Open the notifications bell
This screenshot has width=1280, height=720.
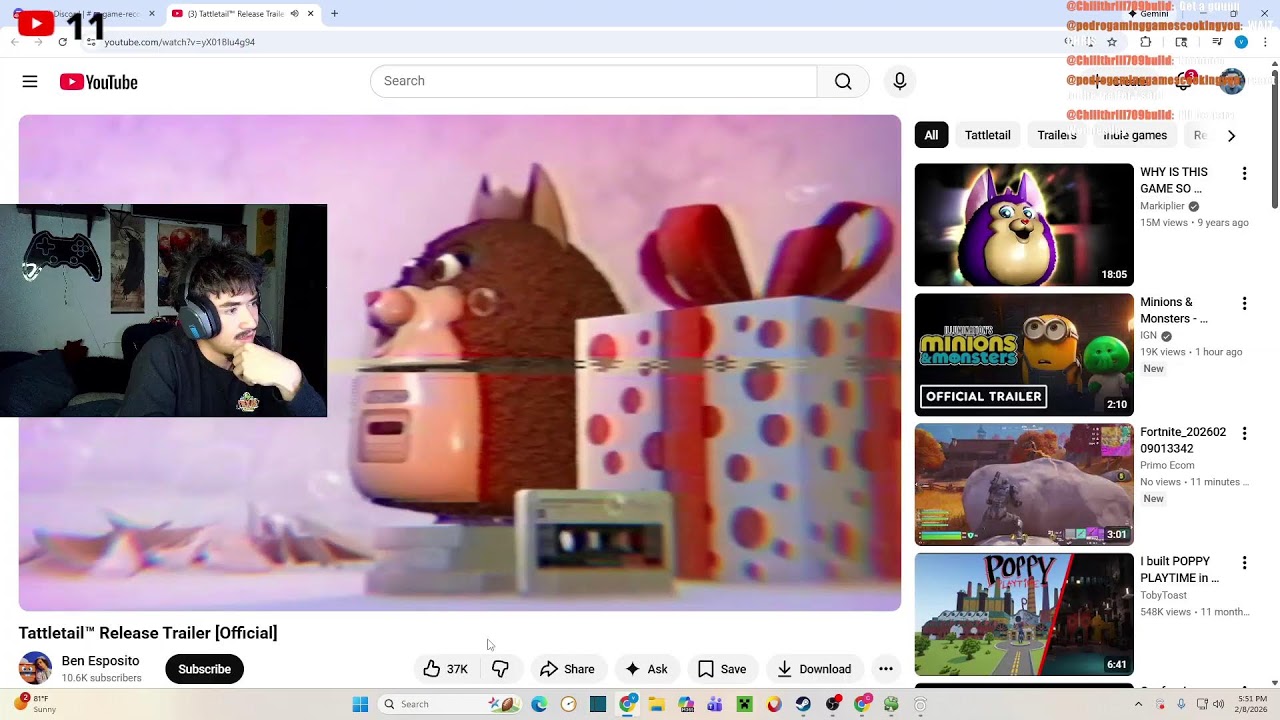tap(1183, 81)
